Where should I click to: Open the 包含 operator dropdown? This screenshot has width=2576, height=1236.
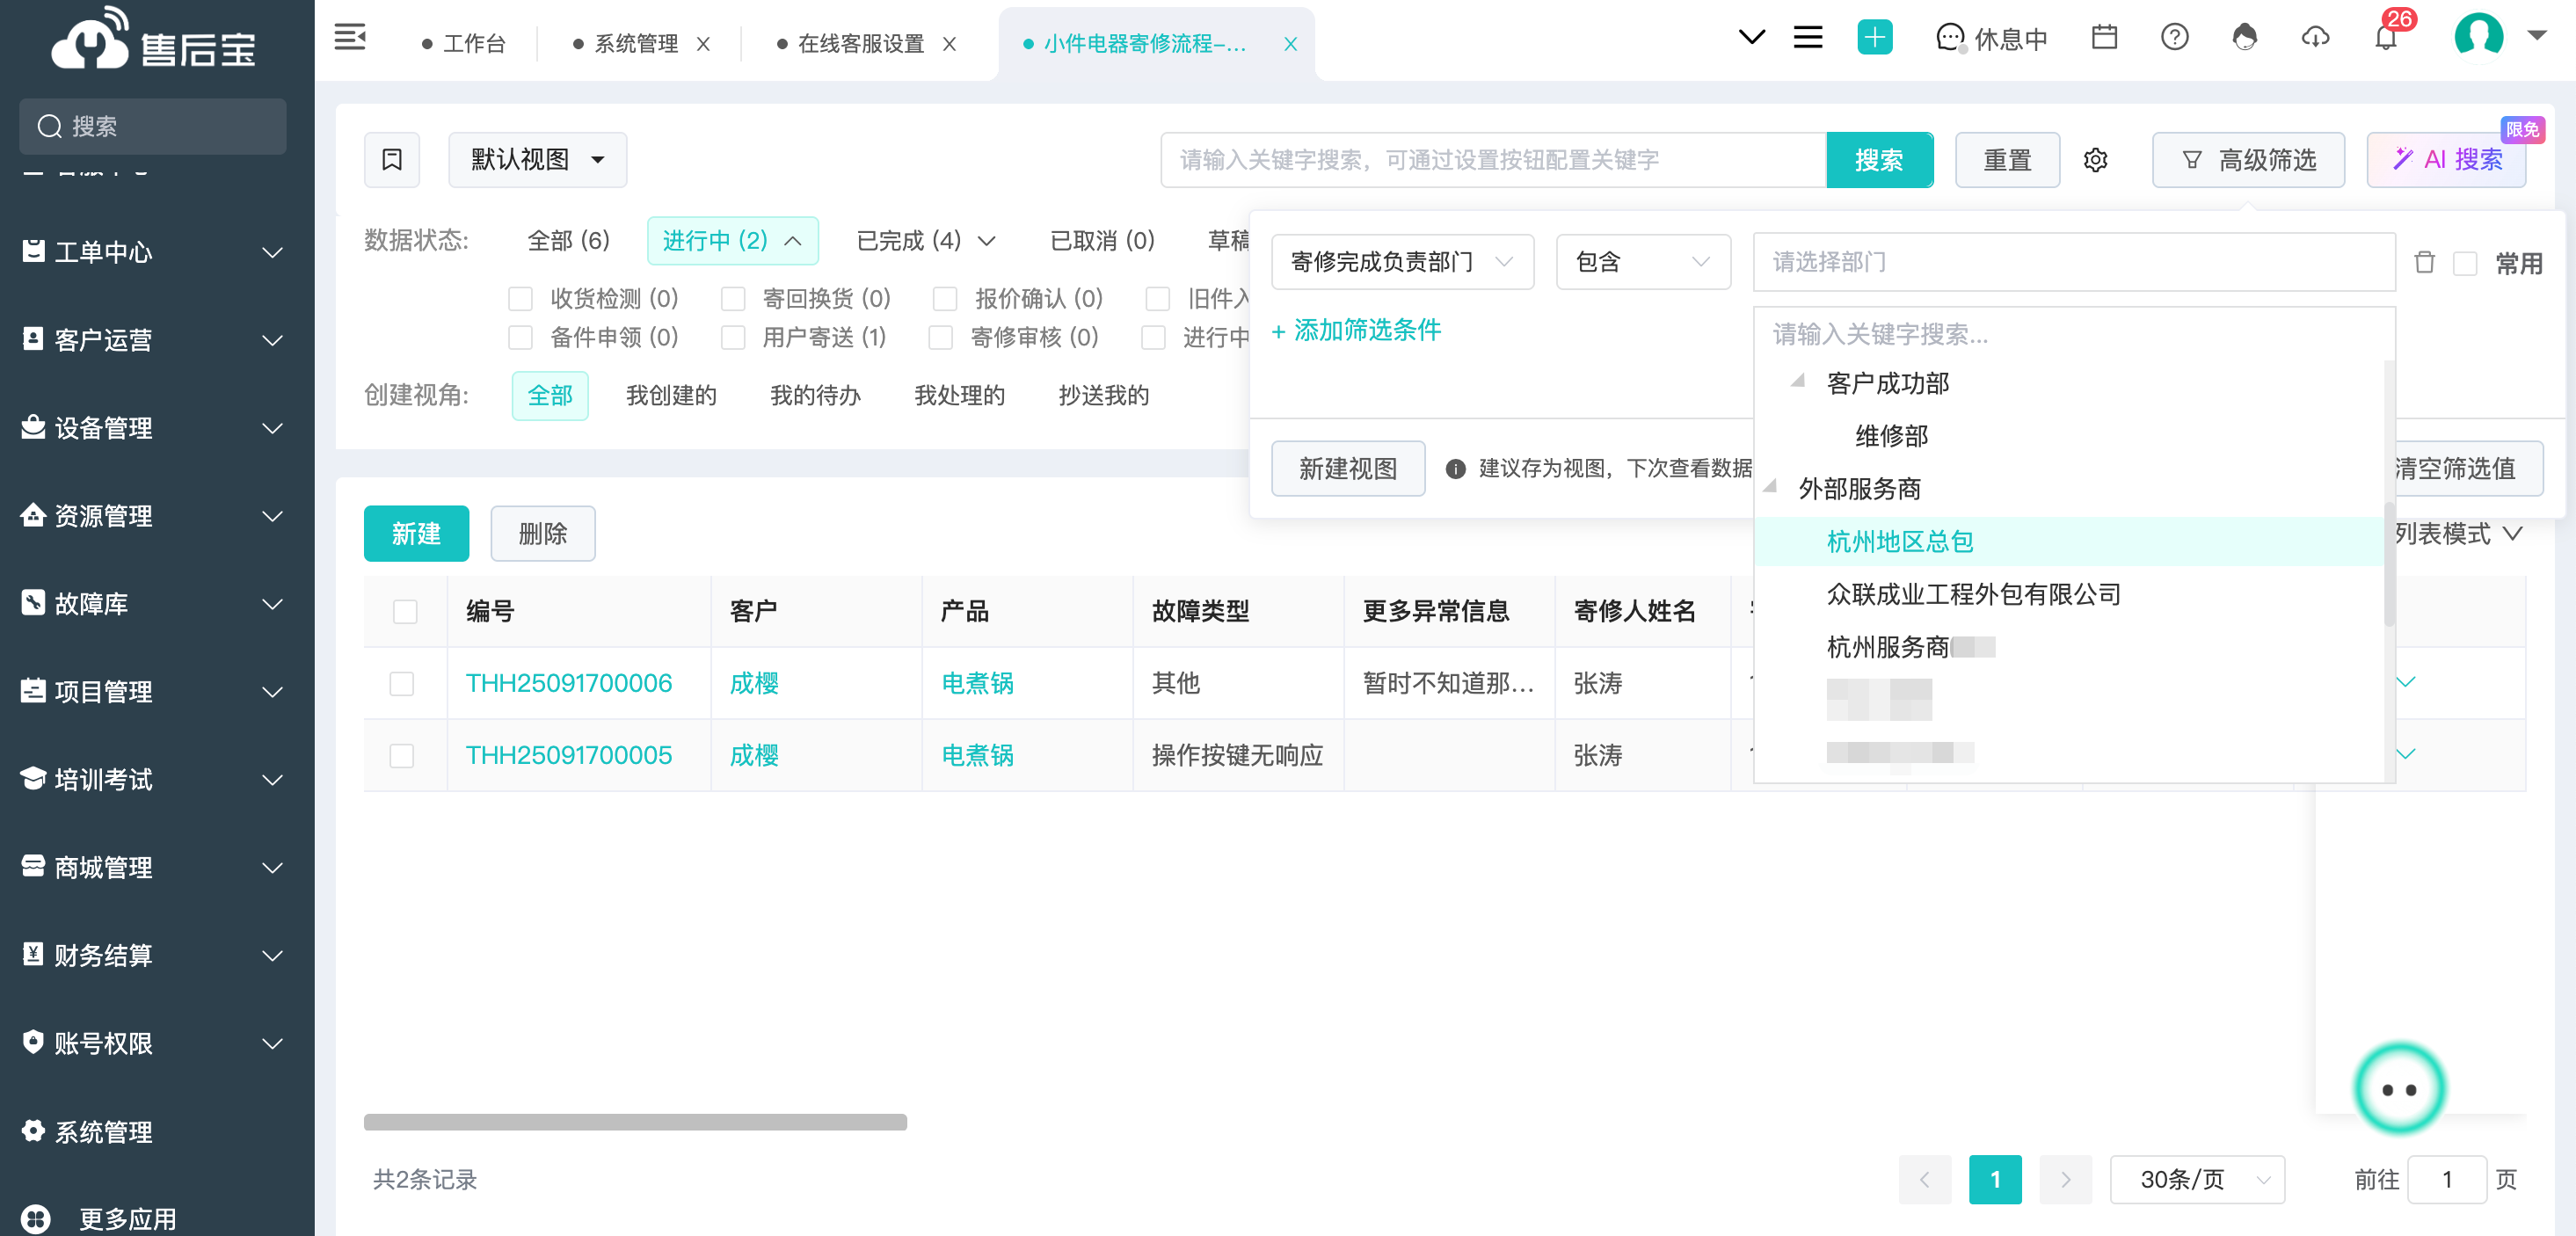click(1642, 262)
